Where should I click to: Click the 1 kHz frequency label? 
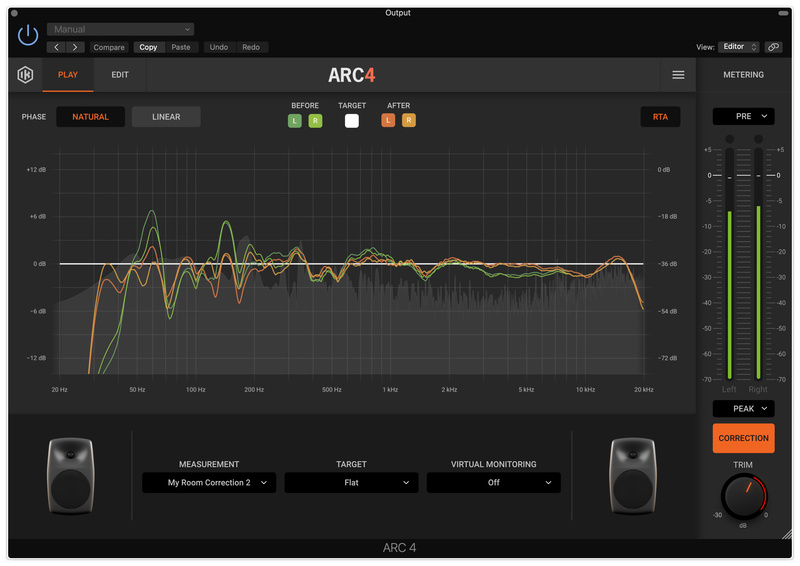pyautogui.click(x=390, y=389)
